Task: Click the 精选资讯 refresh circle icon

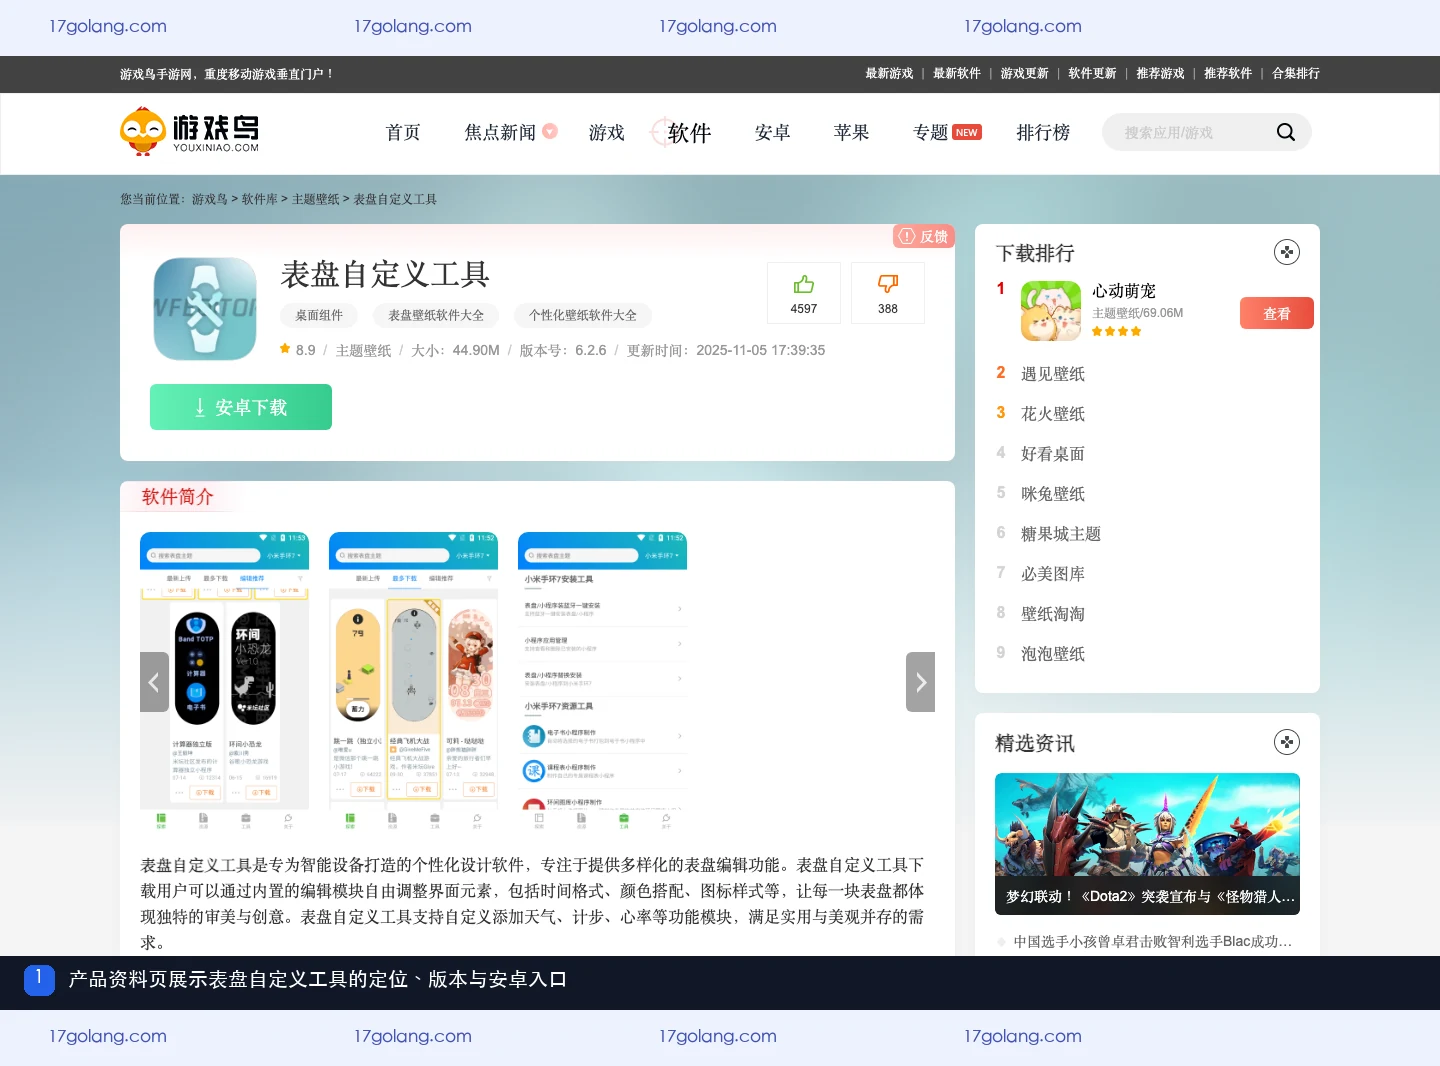Action: (1287, 742)
